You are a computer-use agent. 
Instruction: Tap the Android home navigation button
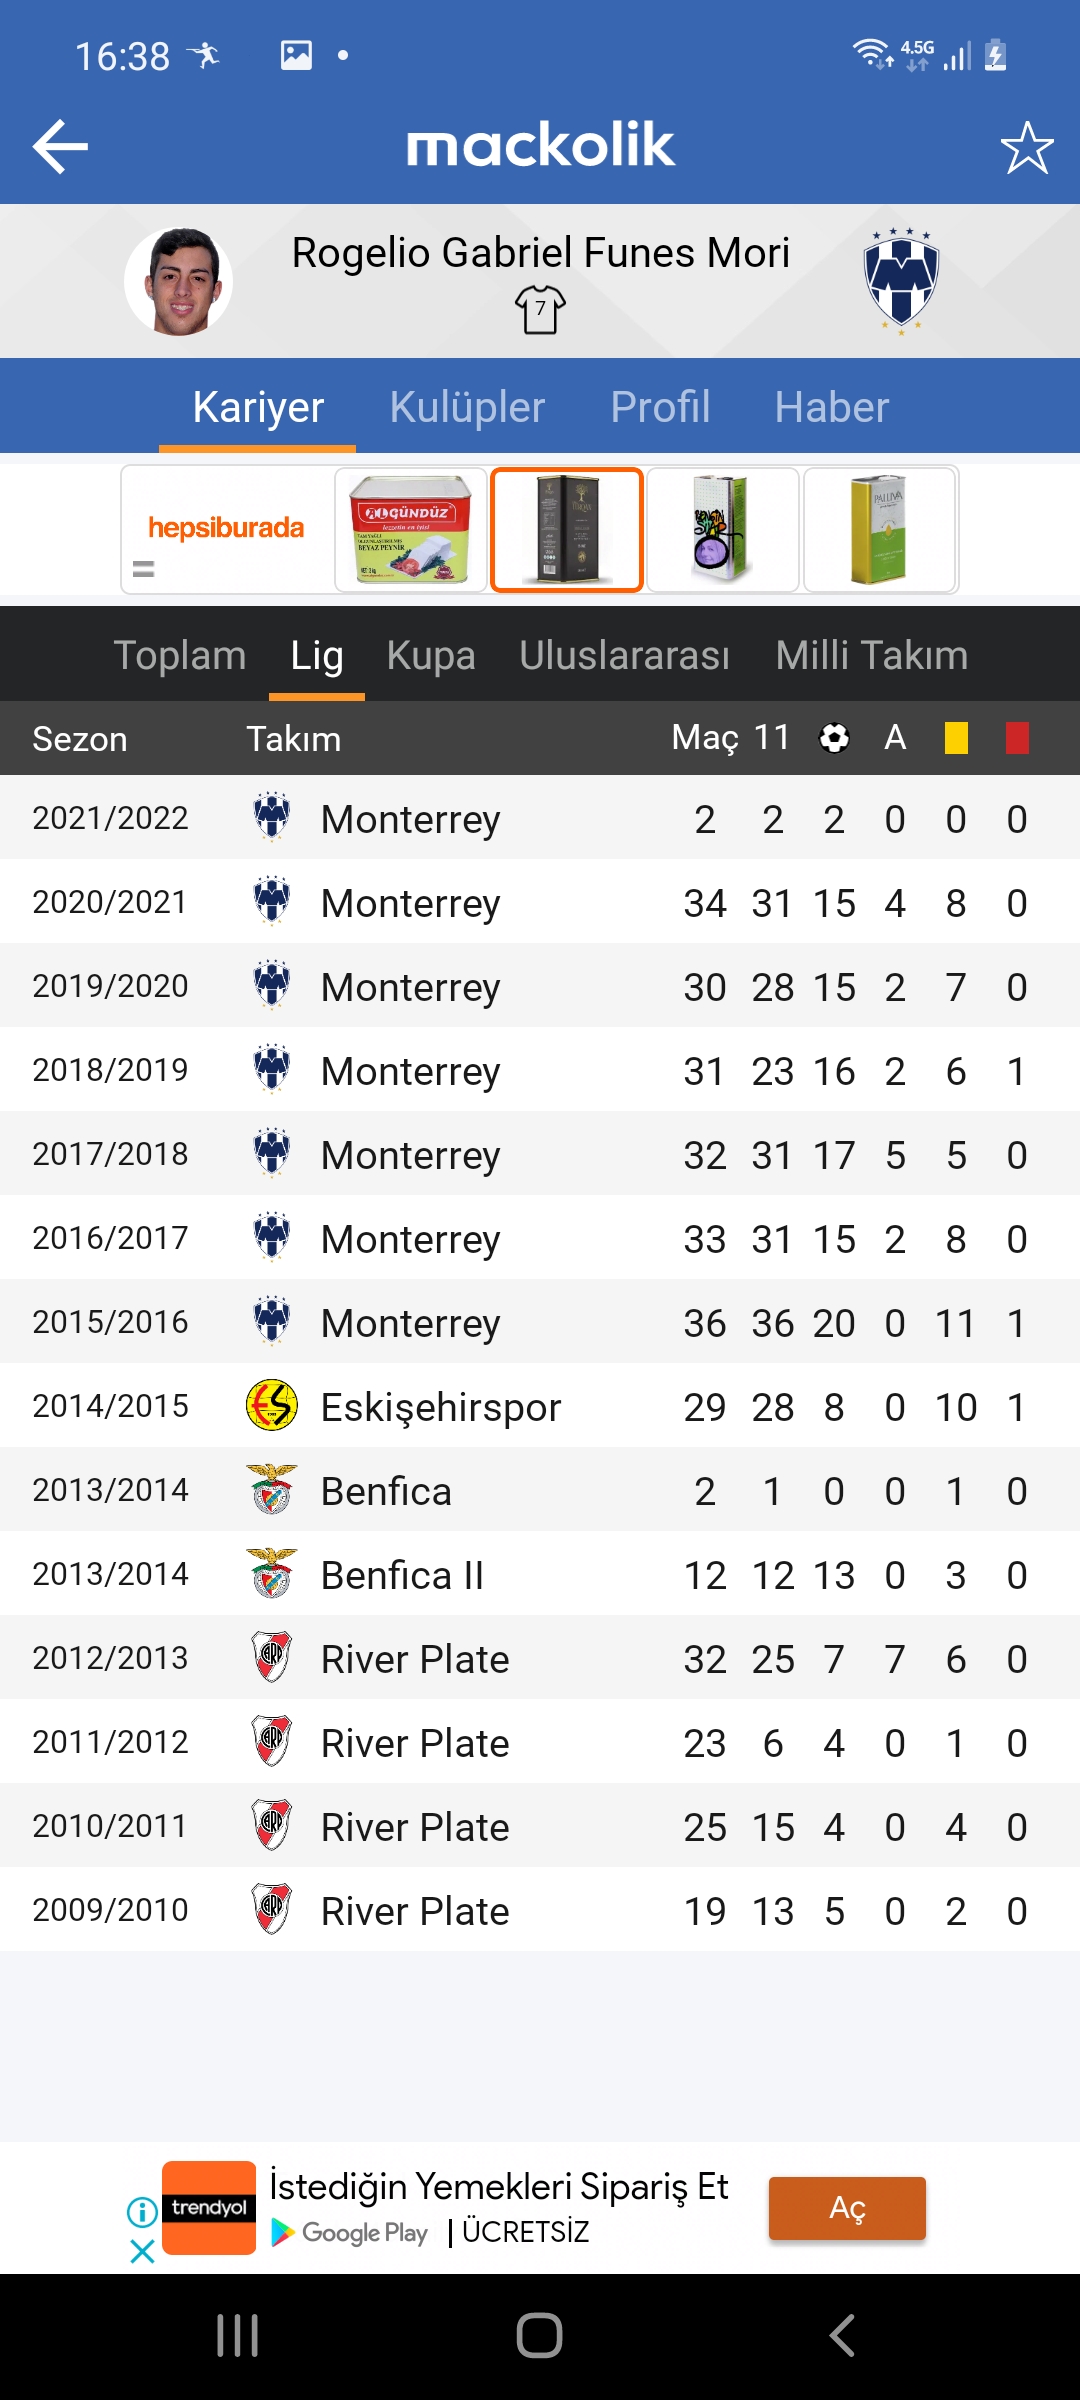coord(539,2336)
